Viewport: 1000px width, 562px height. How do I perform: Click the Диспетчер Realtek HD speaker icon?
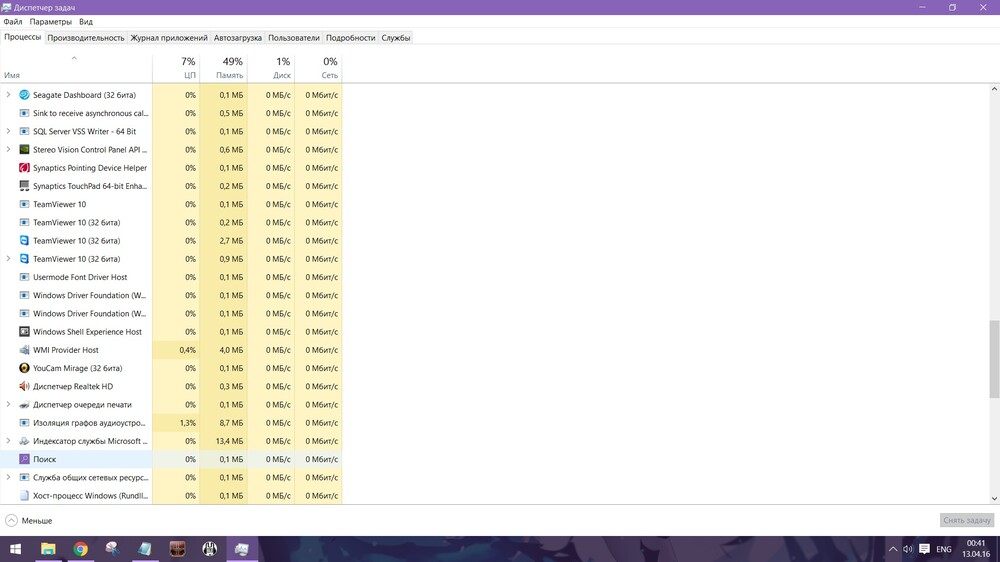(x=24, y=387)
